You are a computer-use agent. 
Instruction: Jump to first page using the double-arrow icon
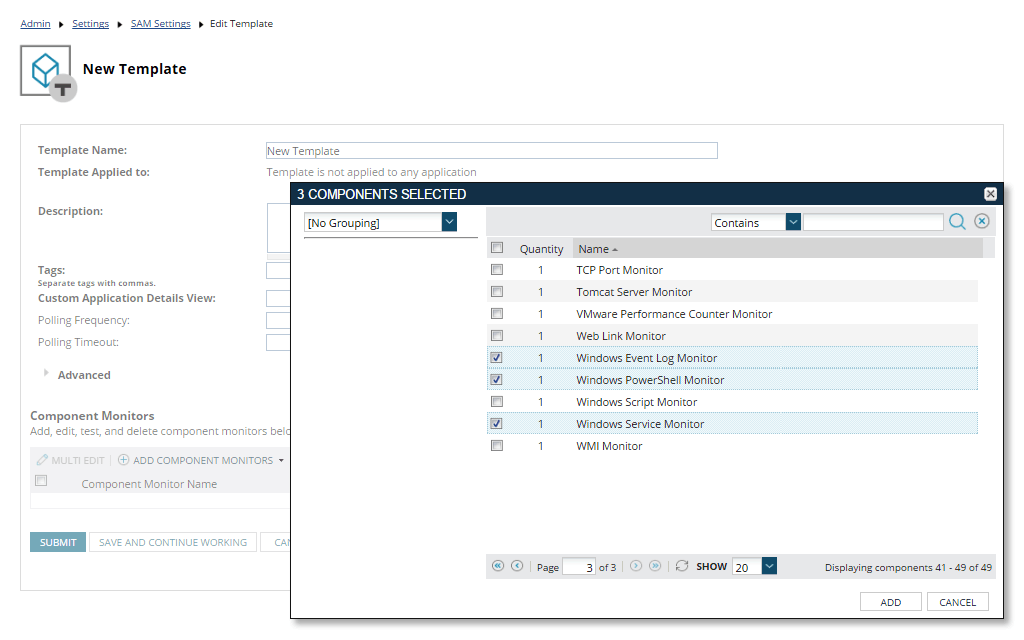click(497, 566)
